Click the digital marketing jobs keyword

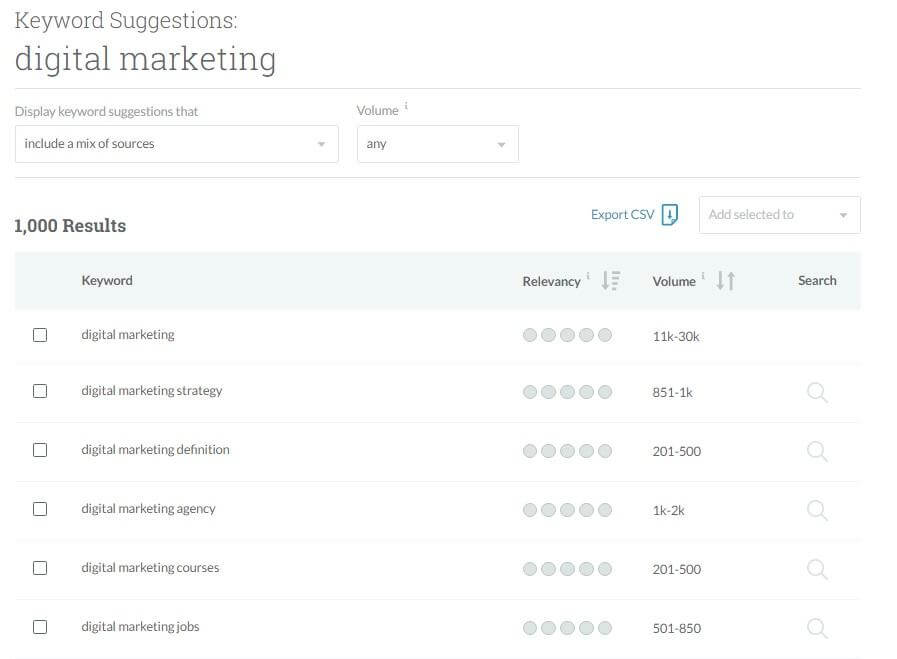pyautogui.click(x=140, y=626)
